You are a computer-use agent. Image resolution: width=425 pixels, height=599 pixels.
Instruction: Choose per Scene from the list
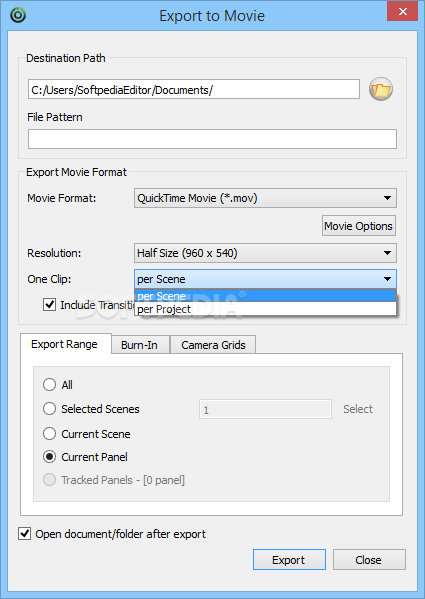tap(265, 296)
